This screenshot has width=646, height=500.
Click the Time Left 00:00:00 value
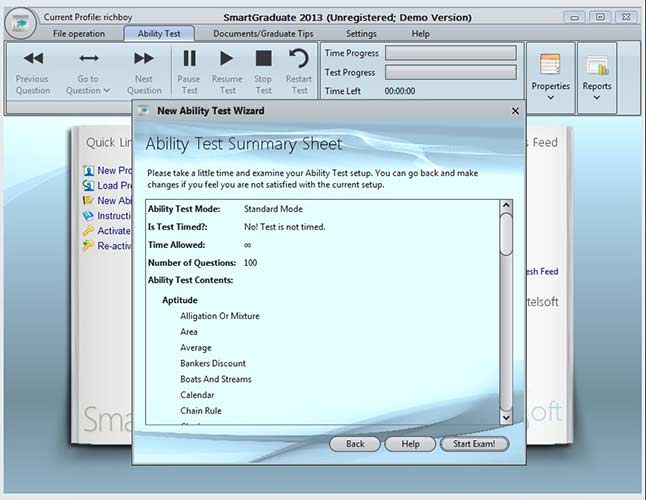point(400,91)
